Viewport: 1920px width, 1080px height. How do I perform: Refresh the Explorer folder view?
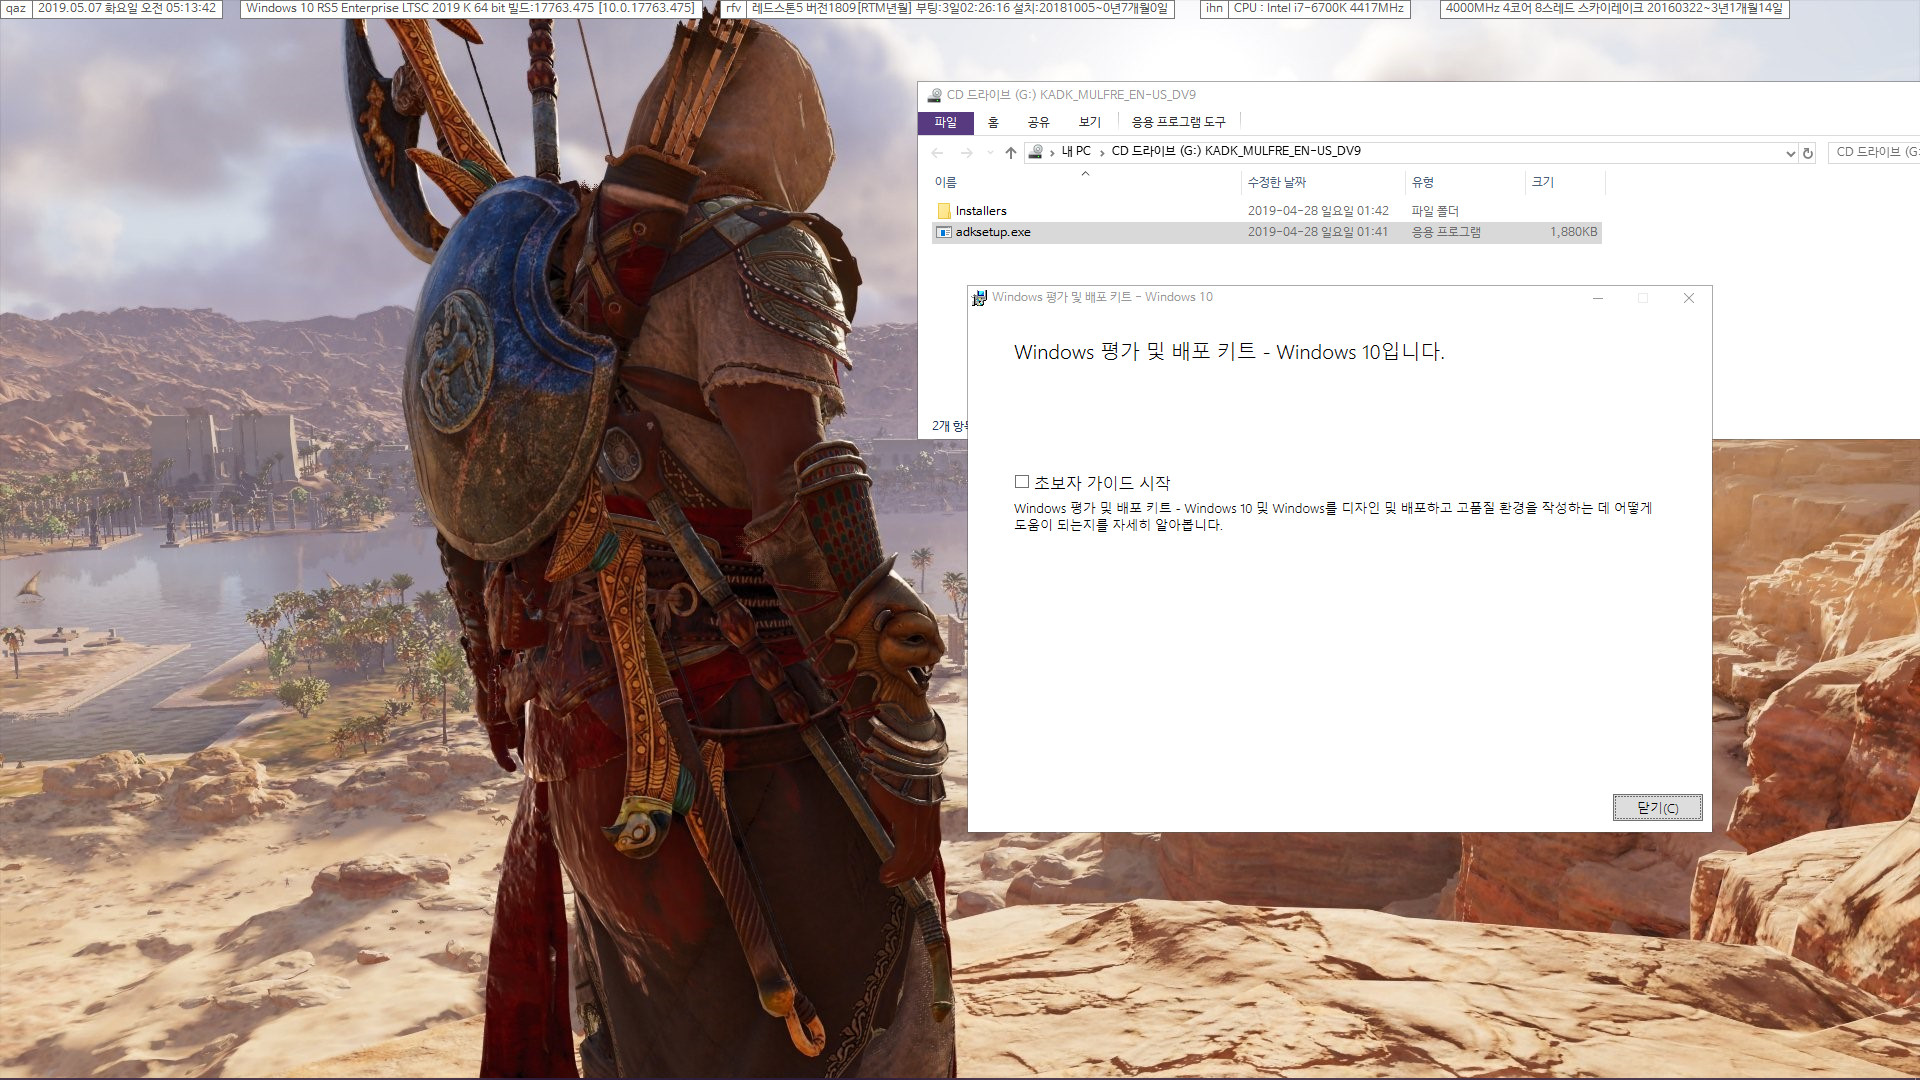click(1808, 153)
